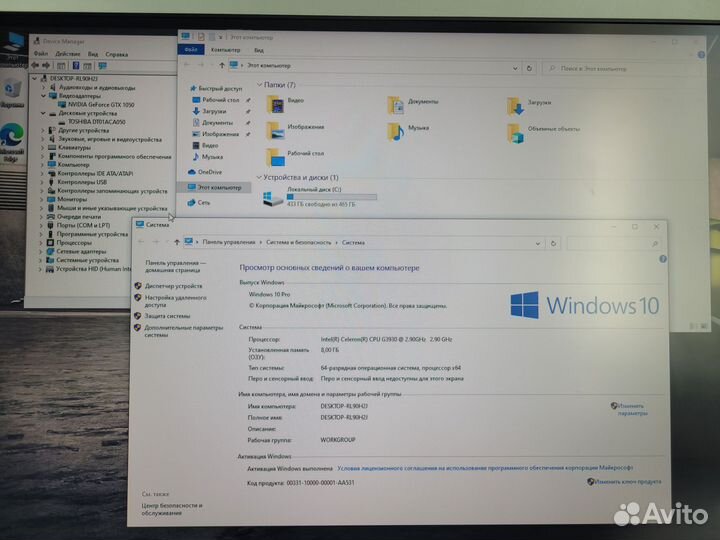Click the System window search field
Screen dimensions: 720x540
coord(614,243)
